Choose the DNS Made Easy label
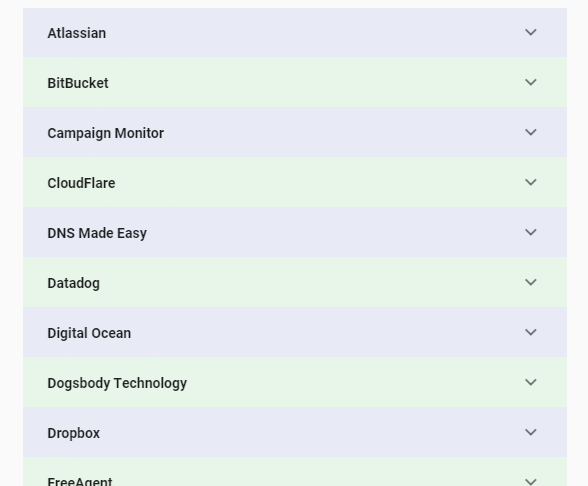The width and height of the screenshot is (588, 486). pyautogui.click(x=97, y=233)
